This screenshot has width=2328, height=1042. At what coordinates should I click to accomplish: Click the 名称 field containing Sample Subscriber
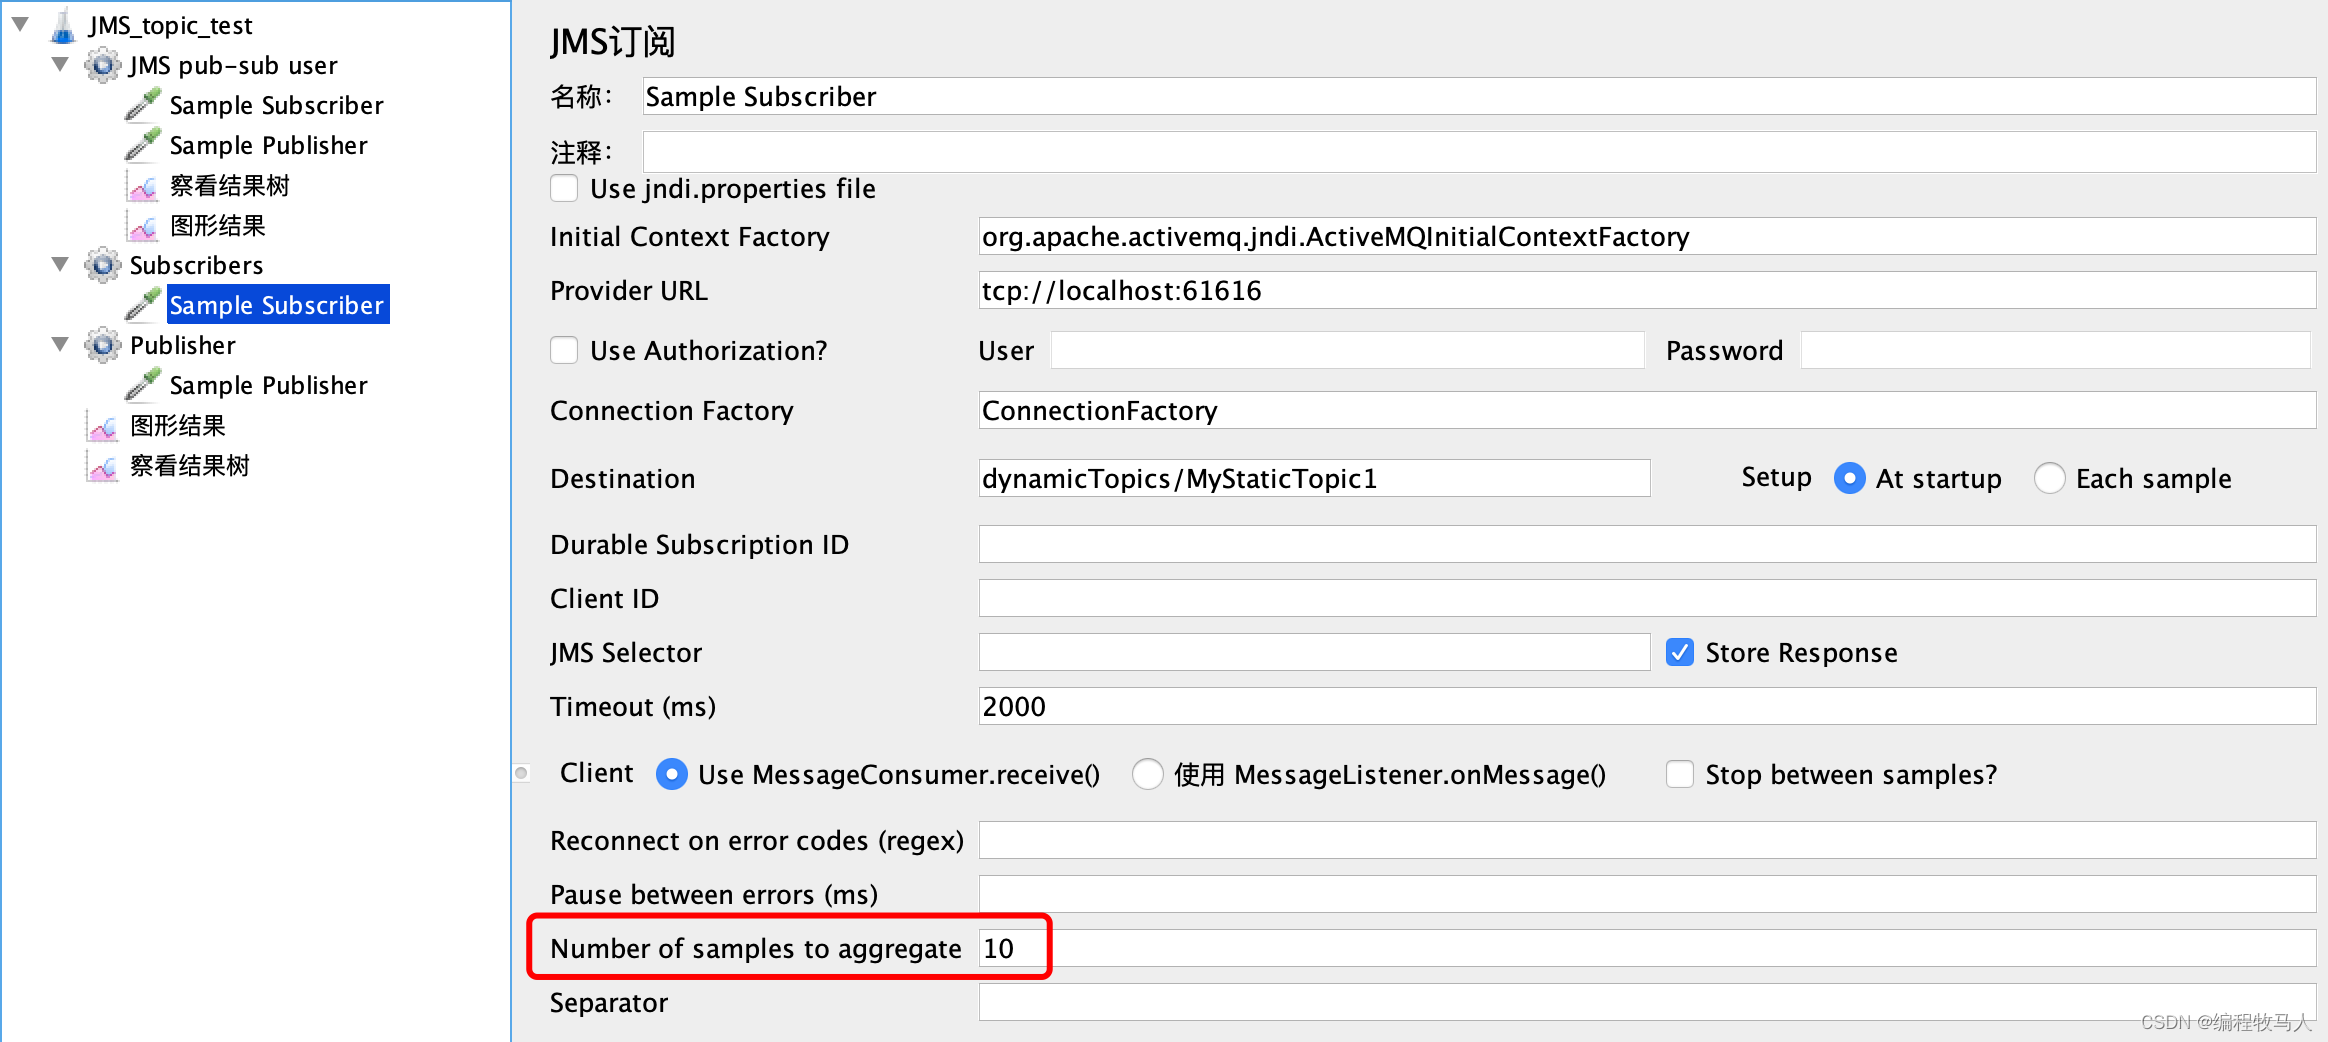tap(1479, 96)
